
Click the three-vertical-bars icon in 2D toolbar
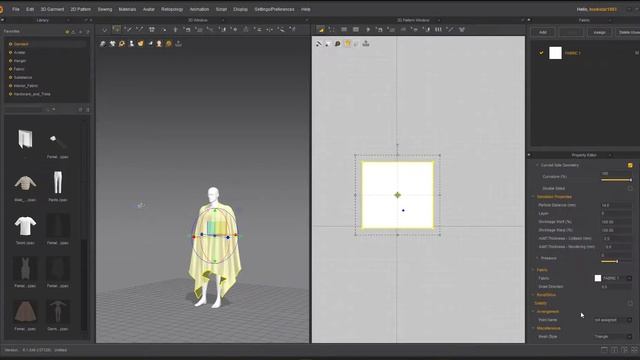438,29
